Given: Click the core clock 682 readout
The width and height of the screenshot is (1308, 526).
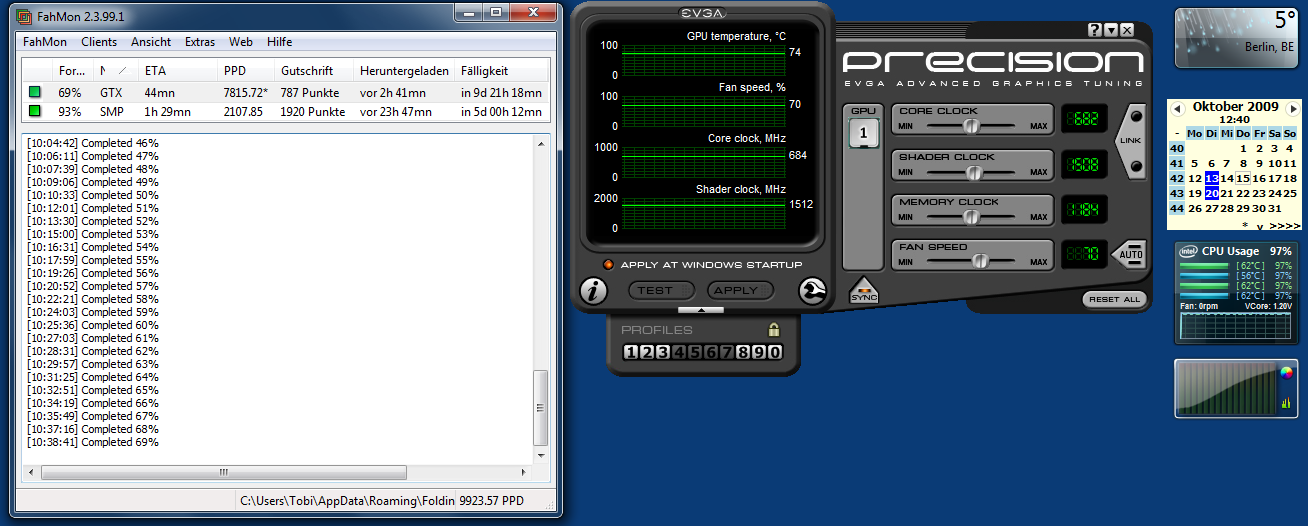Looking at the screenshot, I should coord(1084,120).
